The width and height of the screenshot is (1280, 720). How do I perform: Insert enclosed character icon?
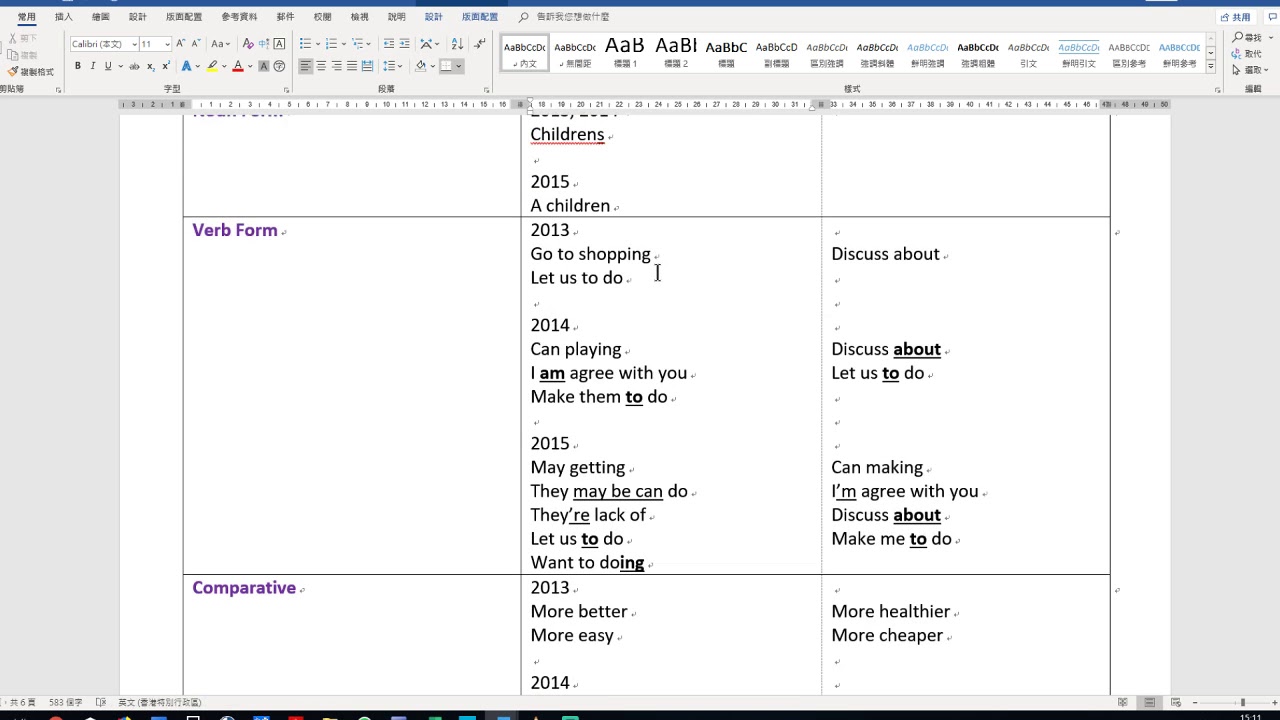point(279,66)
